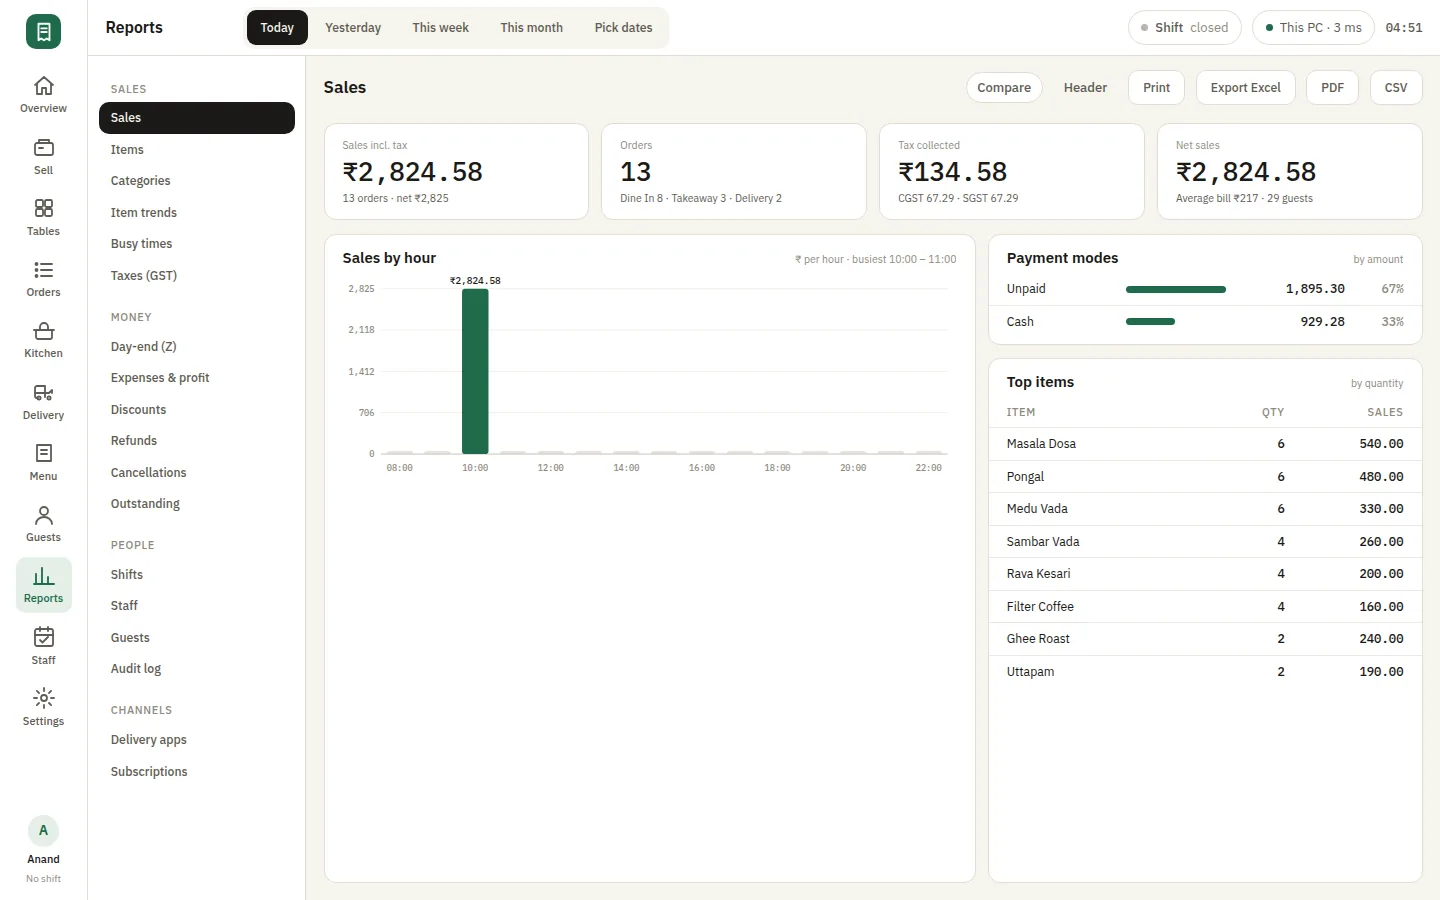Click the Tax collected summary card
Screen dimensions: 1440x900
coord(1012,171)
